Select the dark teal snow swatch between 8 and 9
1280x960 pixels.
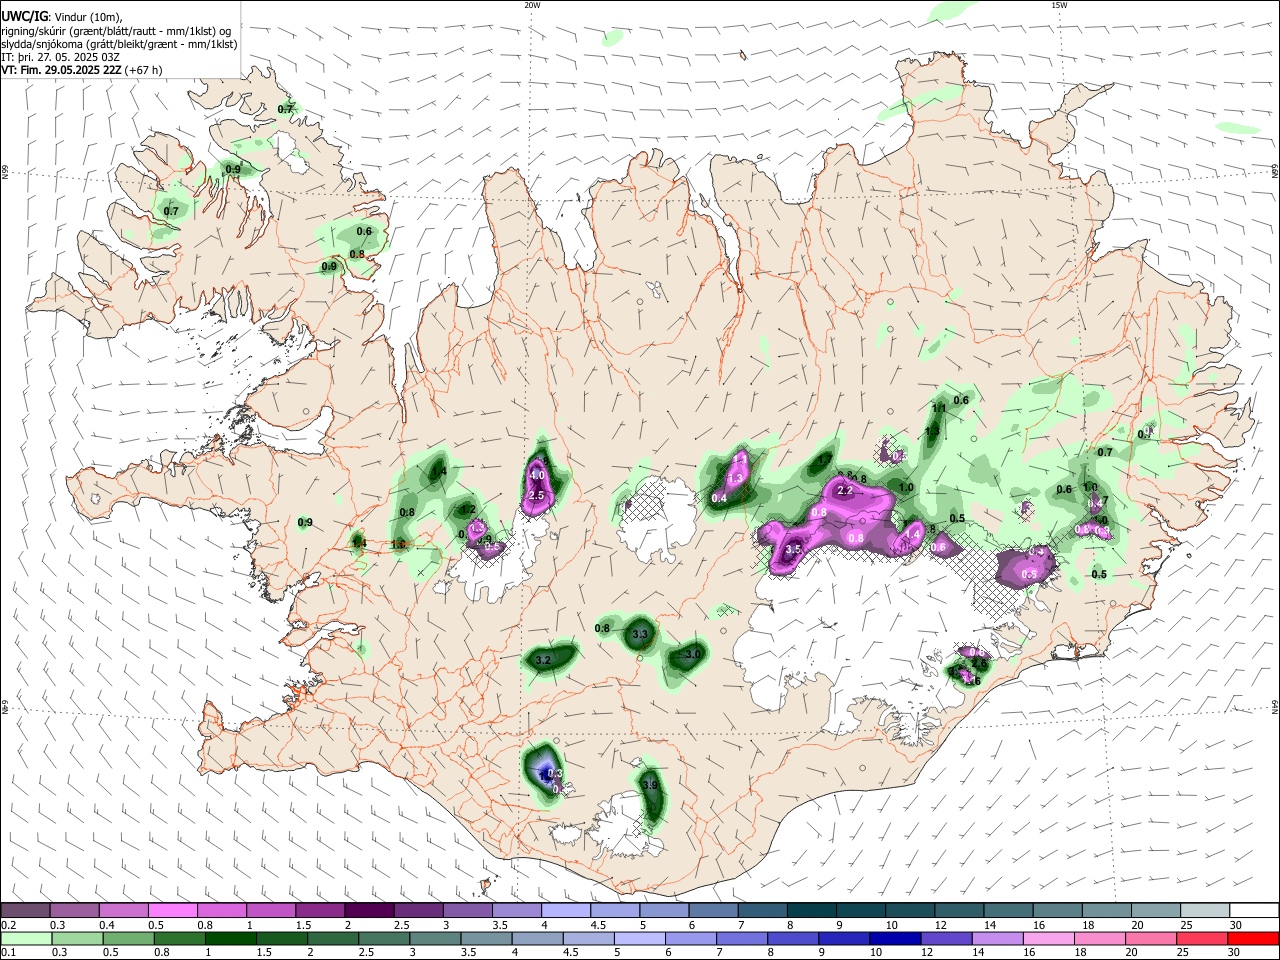tap(811, 911)
